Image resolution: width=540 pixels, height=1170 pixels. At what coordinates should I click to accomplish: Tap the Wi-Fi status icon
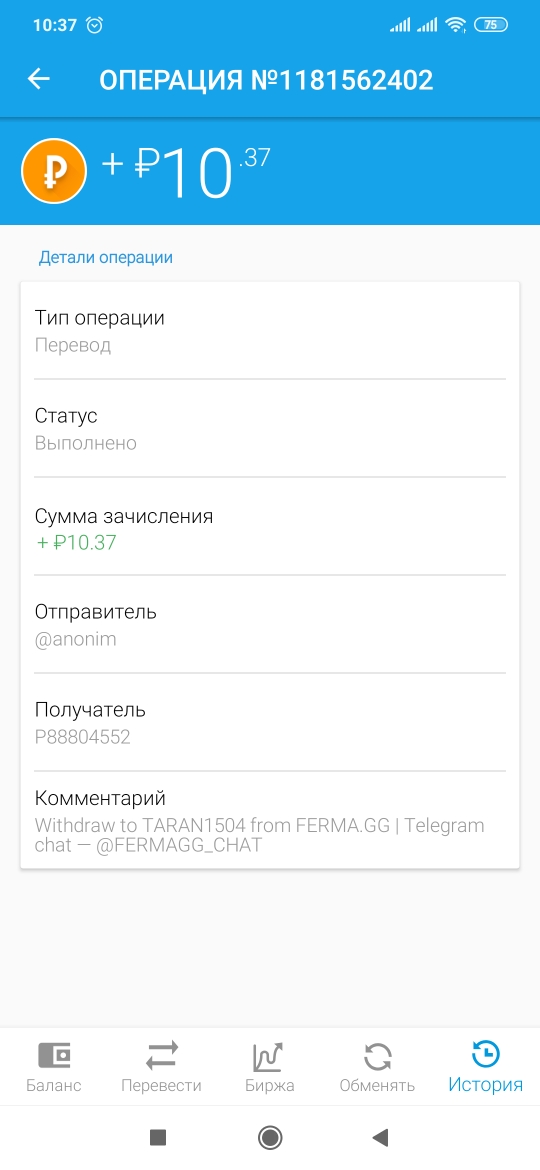[x=455, y=25]
